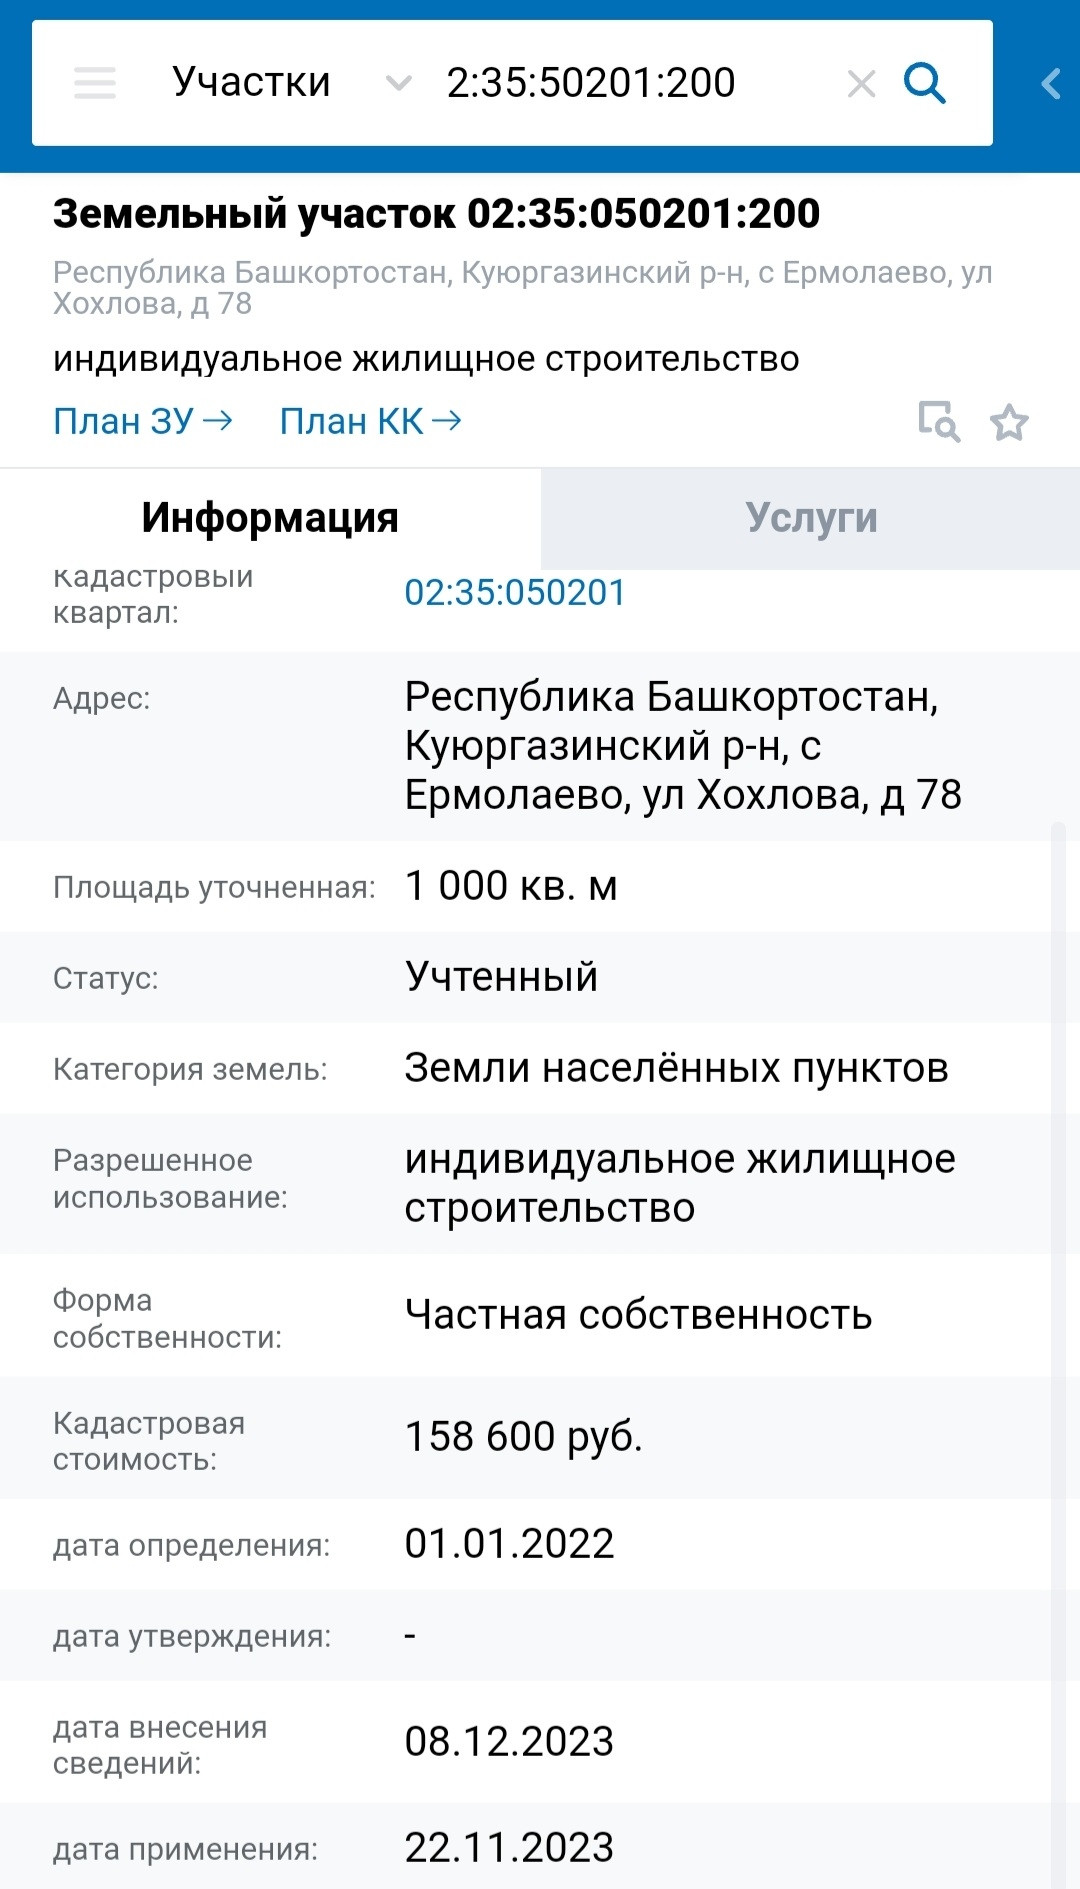Click the cadastral value 158 600 руб.
Image resolution: width=1080 pixels, height=1889 pixels.
(523, 1437)
